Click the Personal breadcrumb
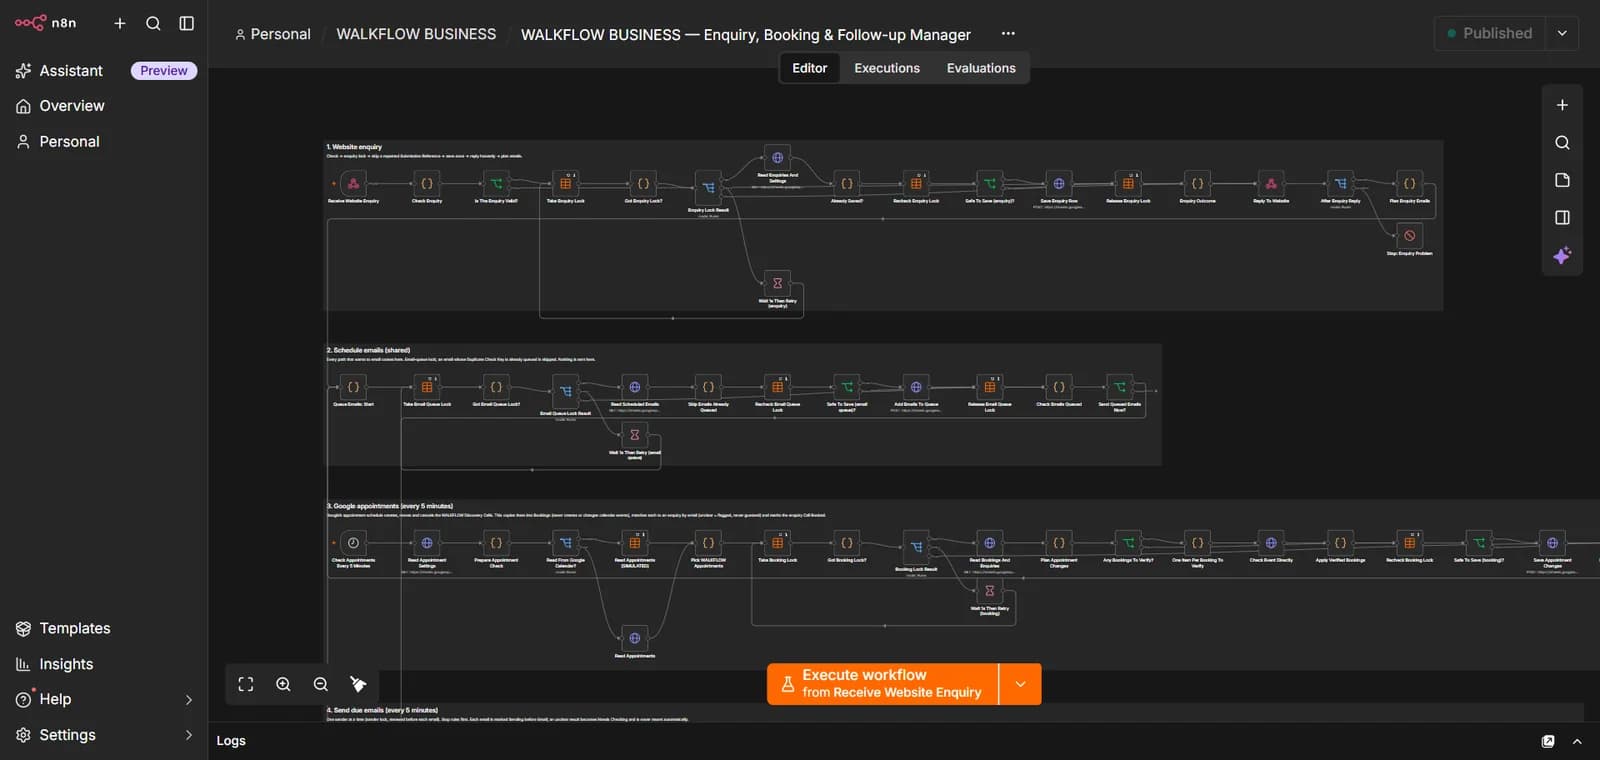Screen dimensions: 1600x760 [x=273, y=34]
